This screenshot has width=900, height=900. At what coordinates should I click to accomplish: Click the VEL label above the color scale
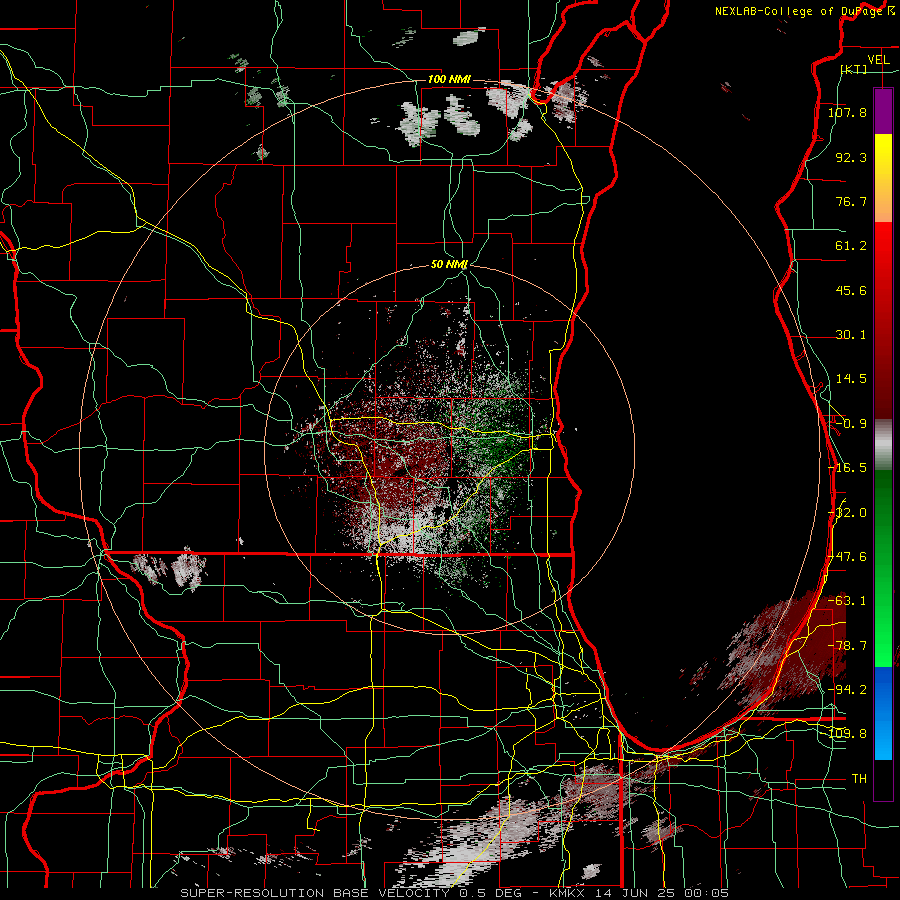[879, 59]
